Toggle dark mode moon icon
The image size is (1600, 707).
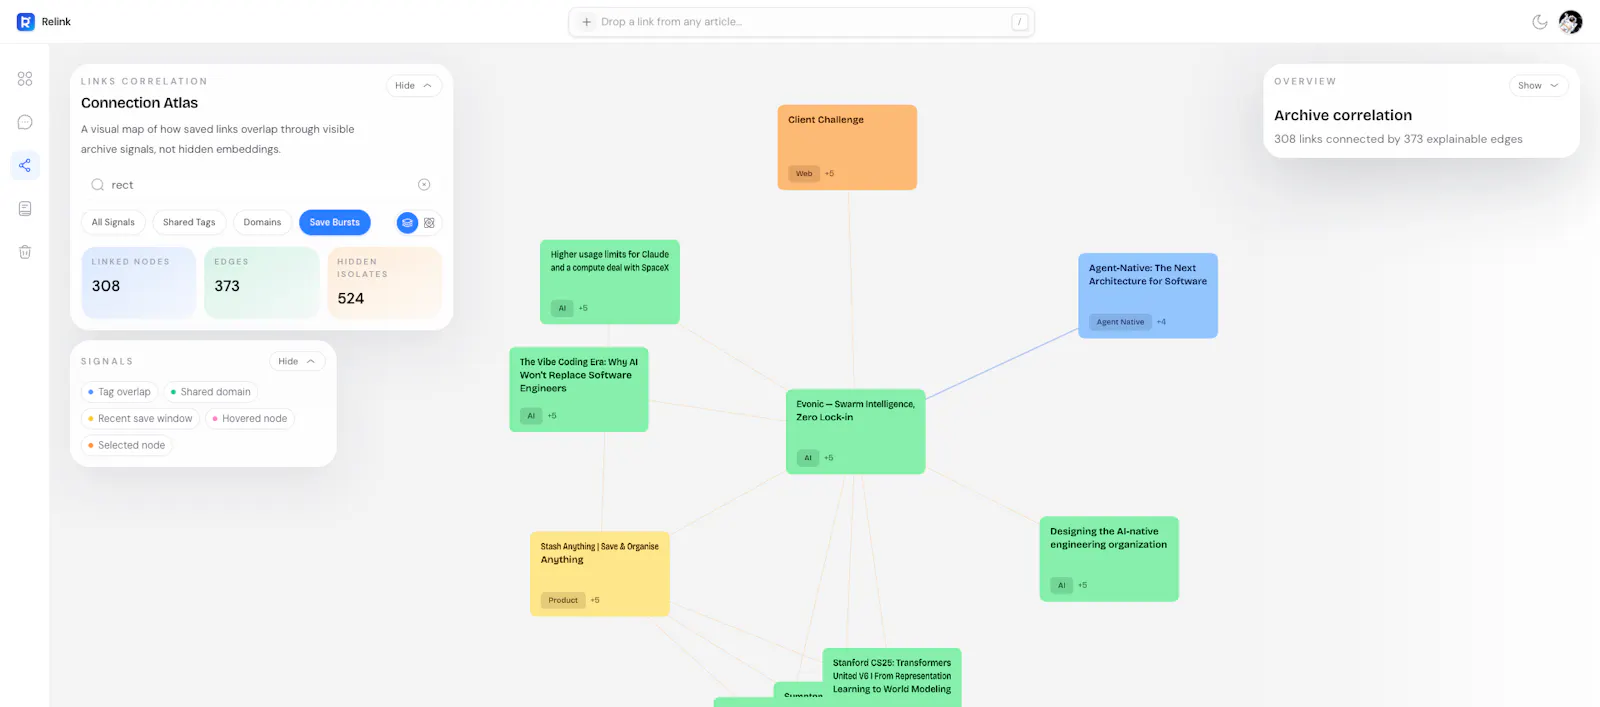click(1540, 22)
